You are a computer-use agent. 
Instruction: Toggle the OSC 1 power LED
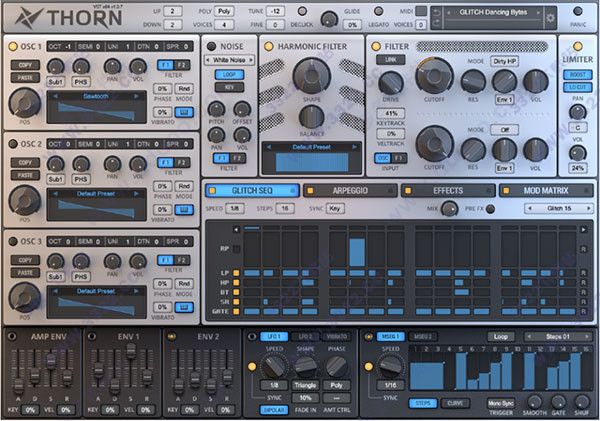coord(13,46)
